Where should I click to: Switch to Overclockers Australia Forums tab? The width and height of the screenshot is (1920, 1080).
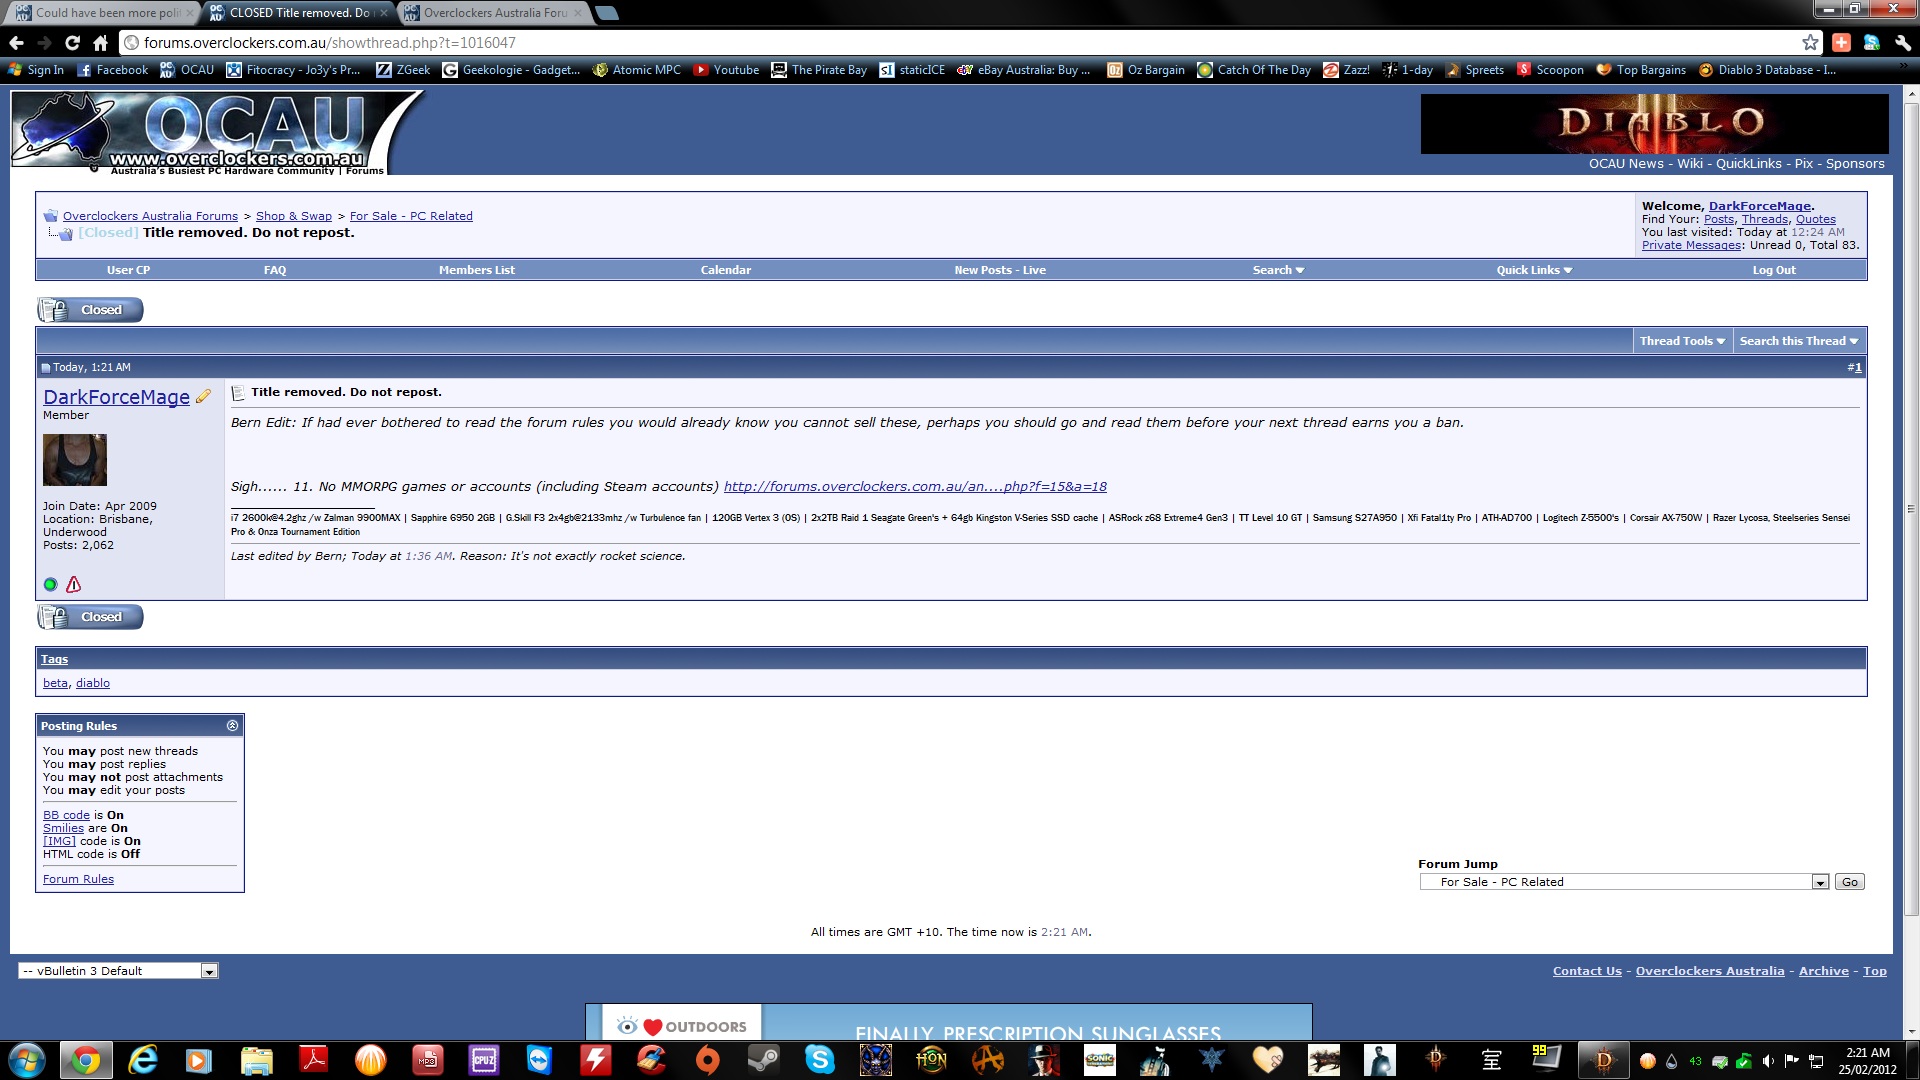click(494, 13)
